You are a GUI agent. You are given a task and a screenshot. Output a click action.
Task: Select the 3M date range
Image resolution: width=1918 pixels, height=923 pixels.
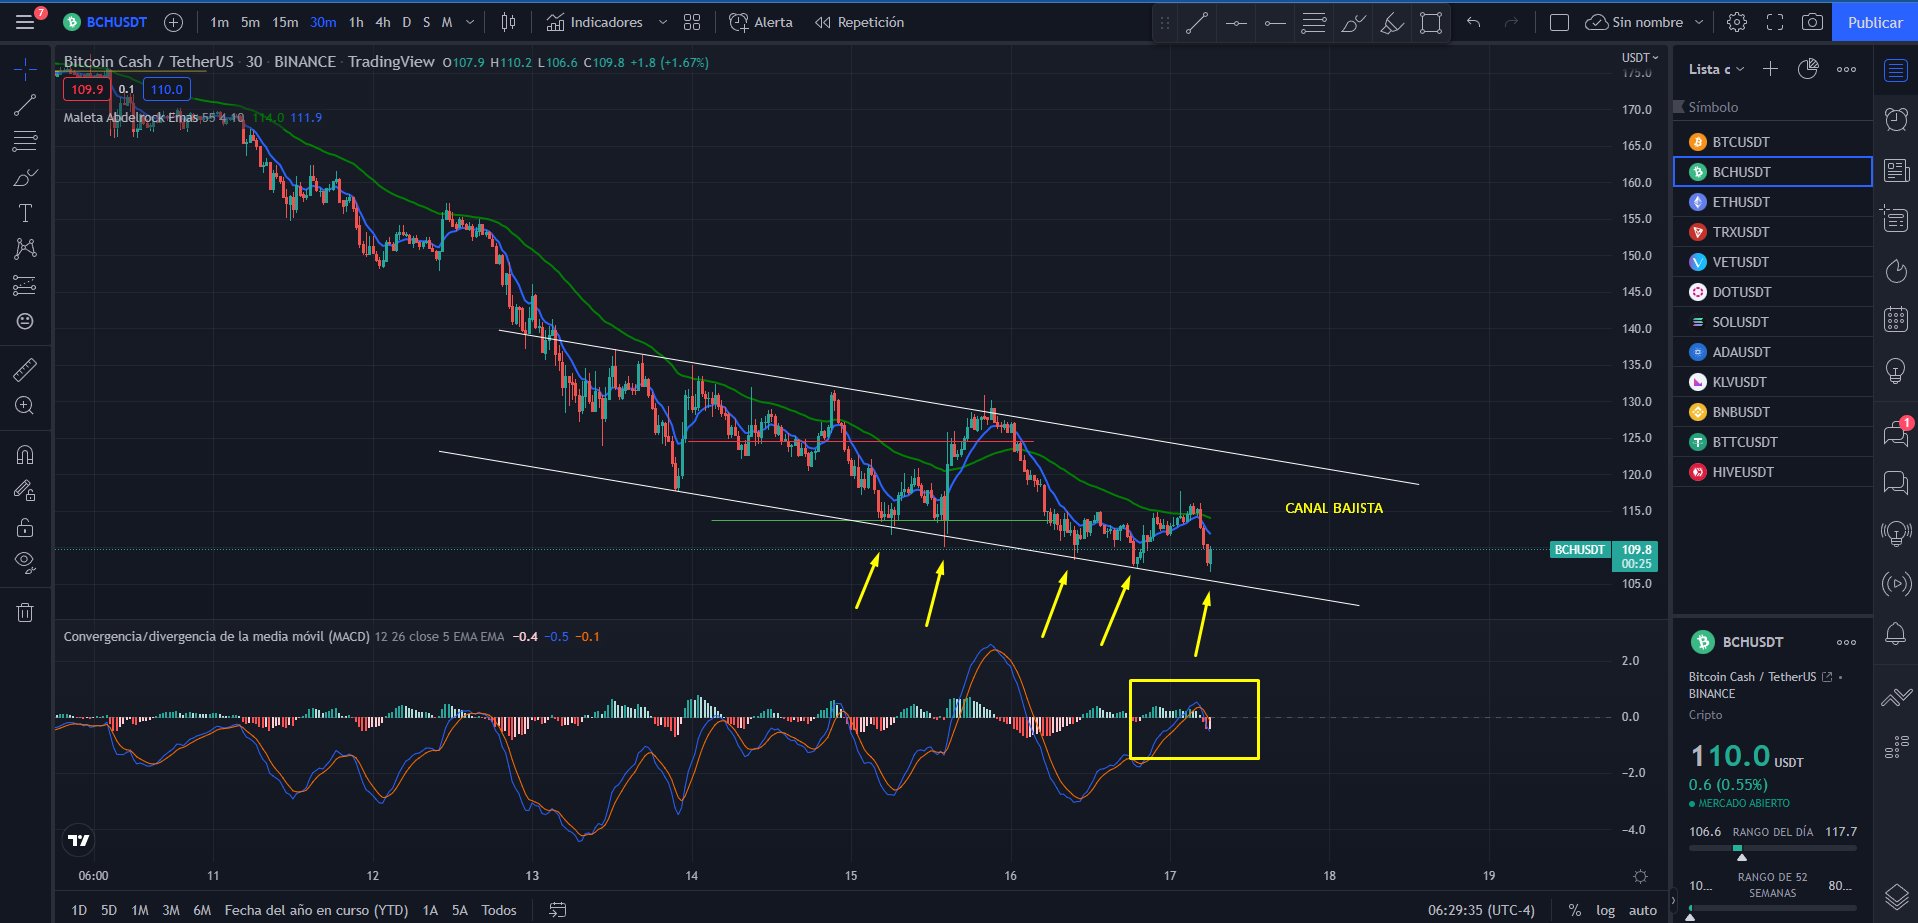point(171,910)
